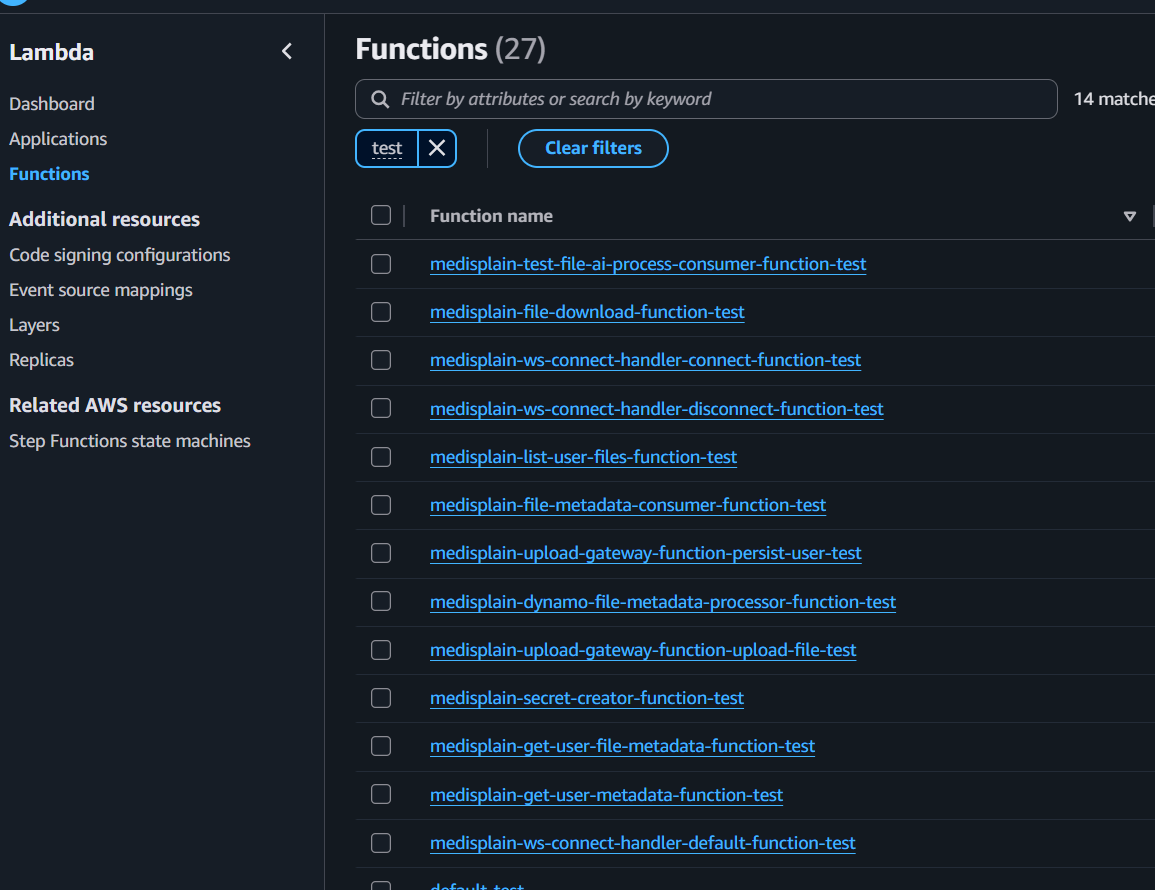Open Code signing configurations
The height and width of the screenshot is (890, 1155).
click(119, 255)
